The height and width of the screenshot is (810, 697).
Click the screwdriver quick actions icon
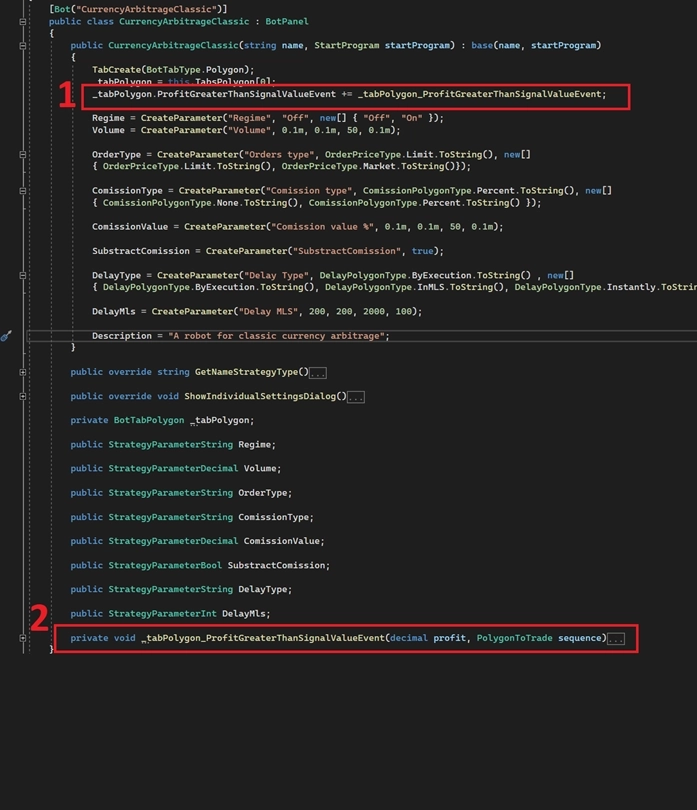point(6,336)
